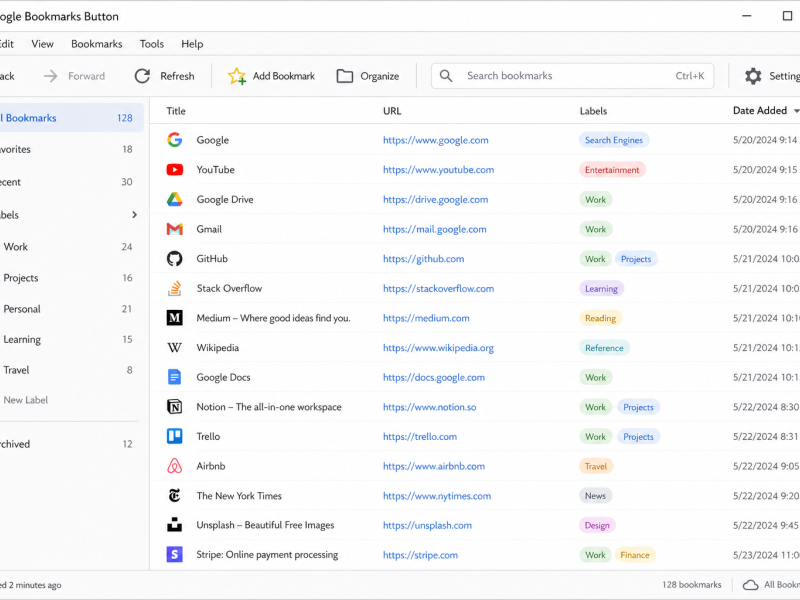
Task: Click the GitHub octocat icon
Action: 174,259
